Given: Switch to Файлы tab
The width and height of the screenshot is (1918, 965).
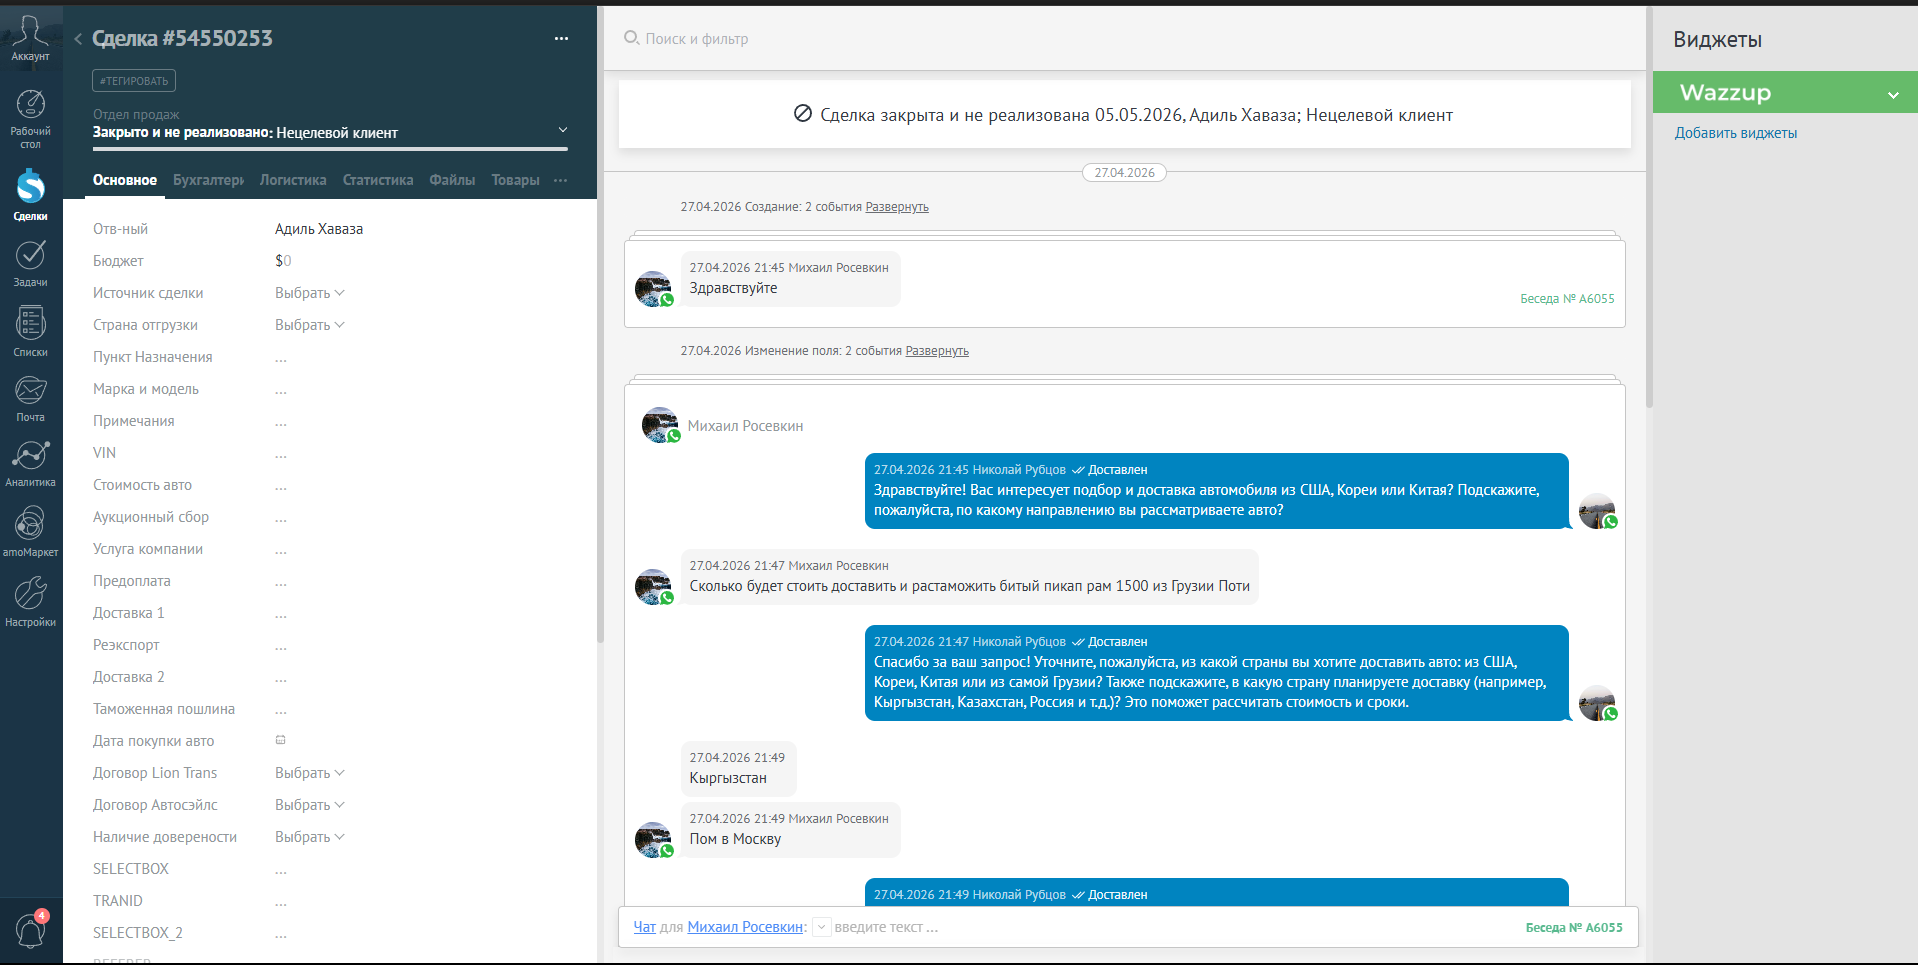Looking at the screenshot, I should (x=452, y=180).
